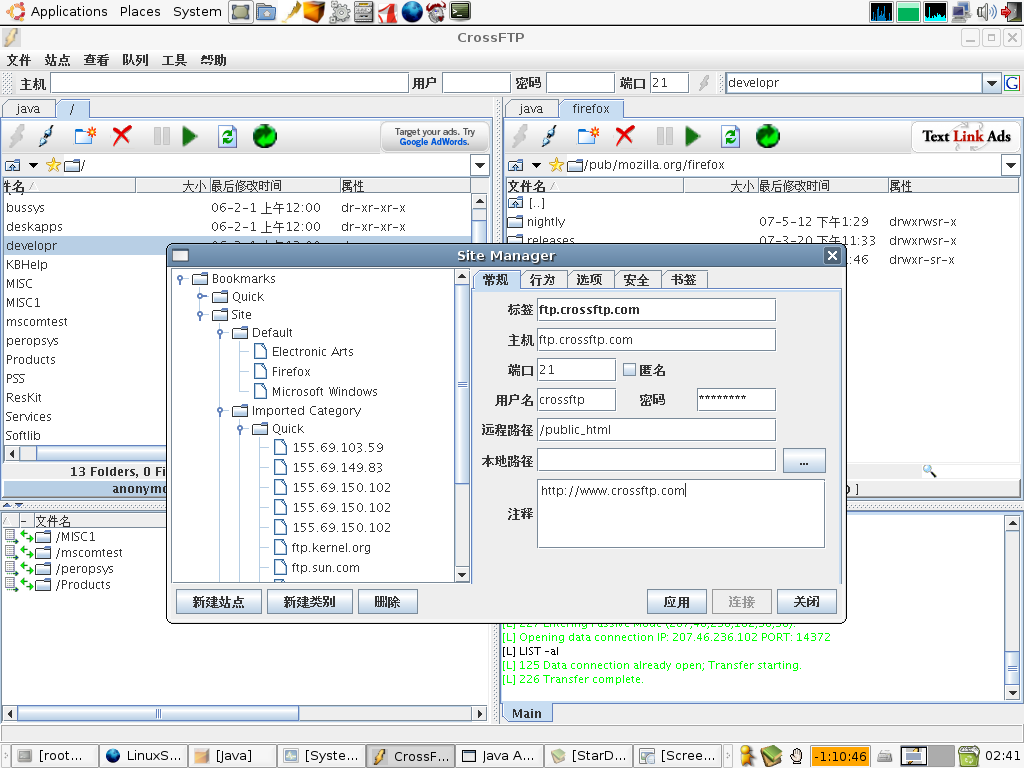This screenshot has height=768, width=1024.
Task: Click green globe icon in left pane toolbar
Action: (264, 136)
